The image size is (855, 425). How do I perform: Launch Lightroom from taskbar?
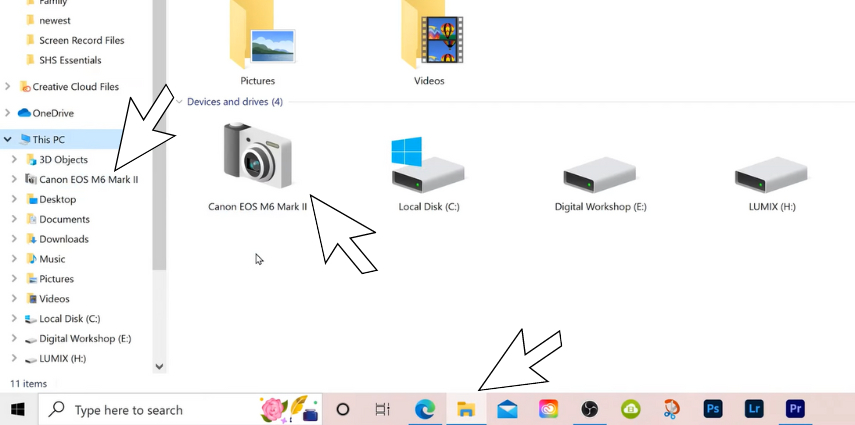pyautogui.click(x=754, y=409)
